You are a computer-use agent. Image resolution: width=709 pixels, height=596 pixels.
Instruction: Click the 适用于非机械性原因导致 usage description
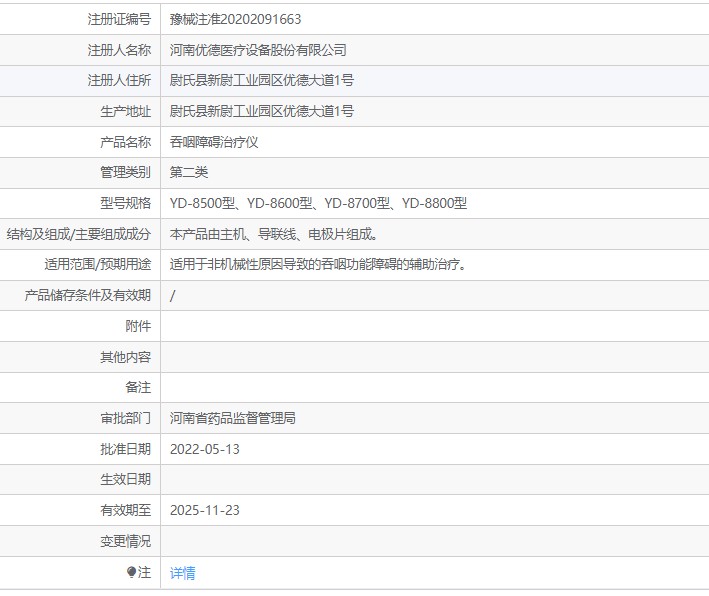[x=318, y=264]
